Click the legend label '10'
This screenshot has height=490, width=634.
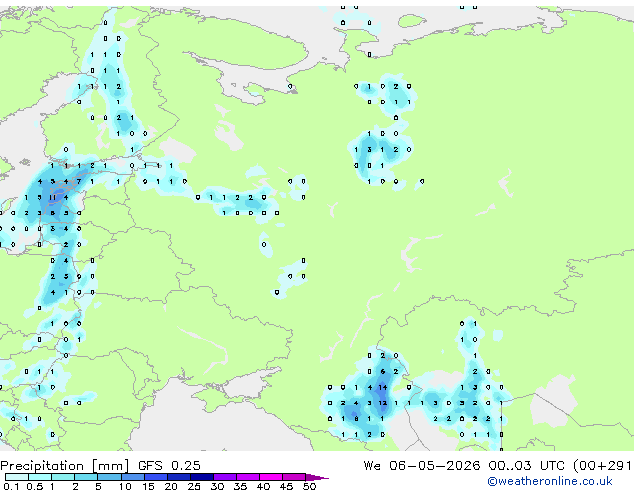click(x=125, y=486)
